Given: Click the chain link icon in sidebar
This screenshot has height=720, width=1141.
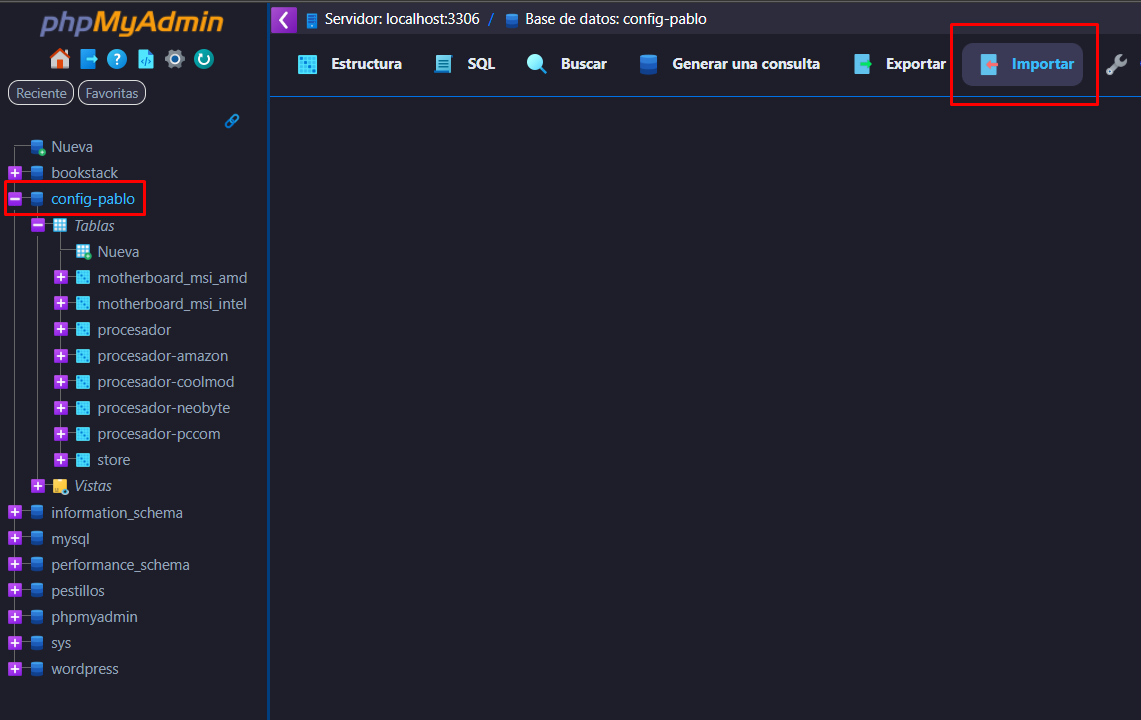Looking at the screenshot, I should (x=232, y=121).
